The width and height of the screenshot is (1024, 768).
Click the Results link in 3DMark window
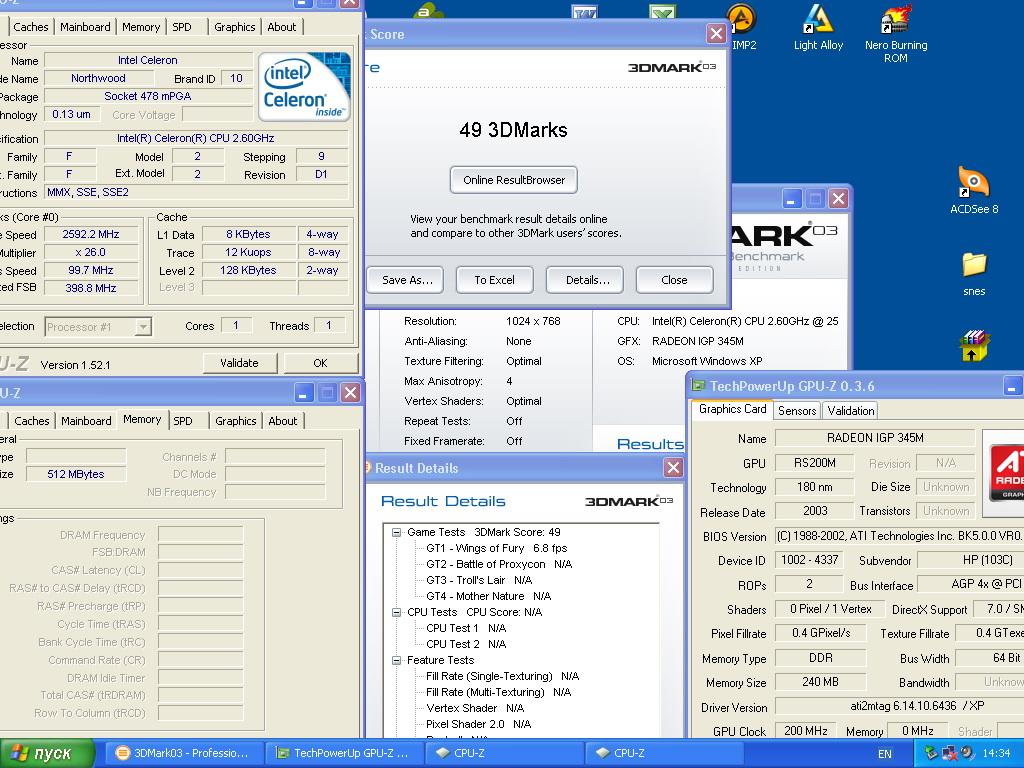pos(650,444)
